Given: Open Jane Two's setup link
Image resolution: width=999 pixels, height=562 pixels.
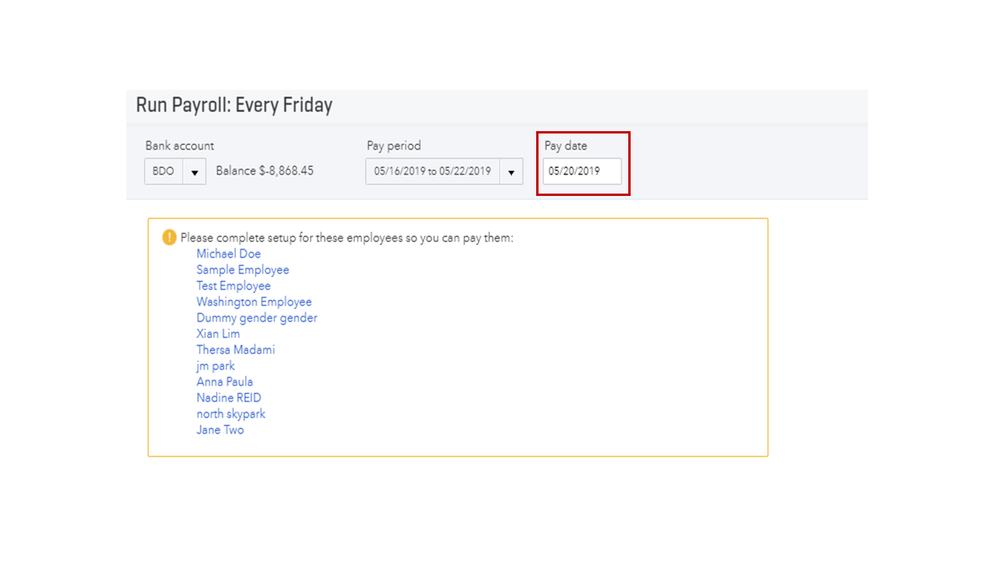Looking at the screenshot, I should [220, 430].
